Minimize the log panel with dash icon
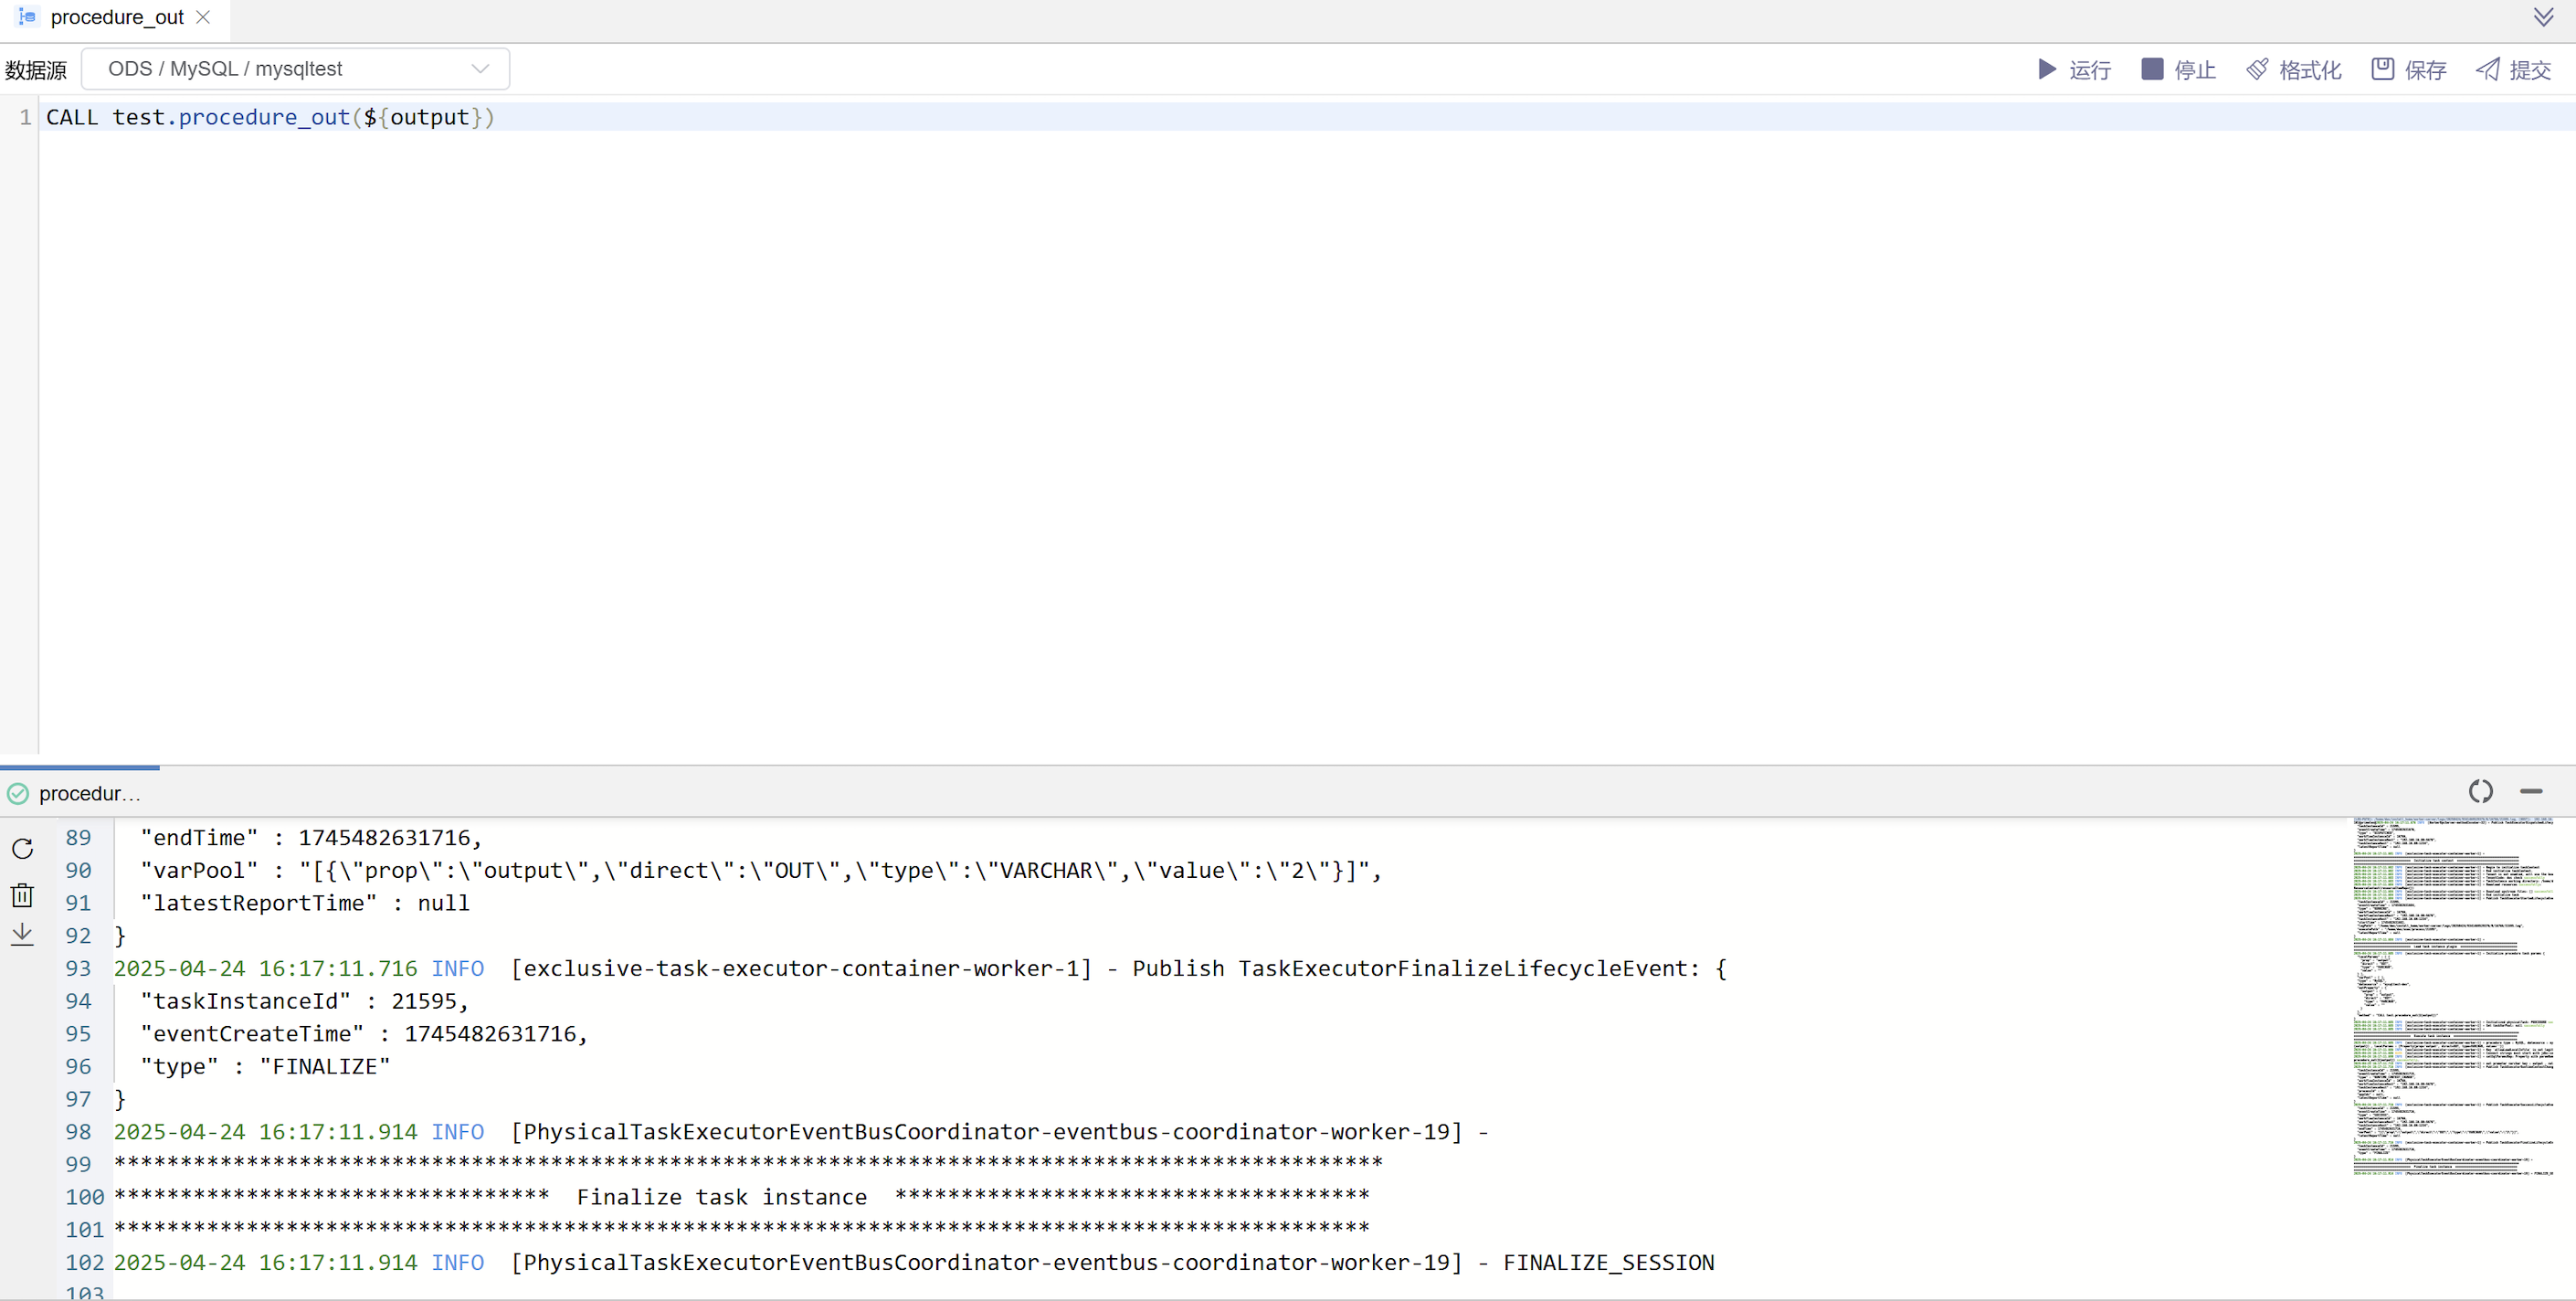 click(2531, 792)
